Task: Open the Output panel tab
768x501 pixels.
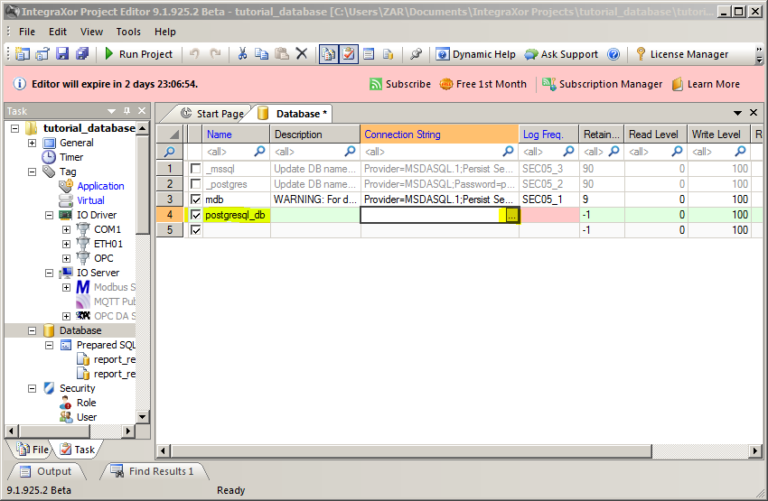Action: pyautogui.click(x=46, y=472)
